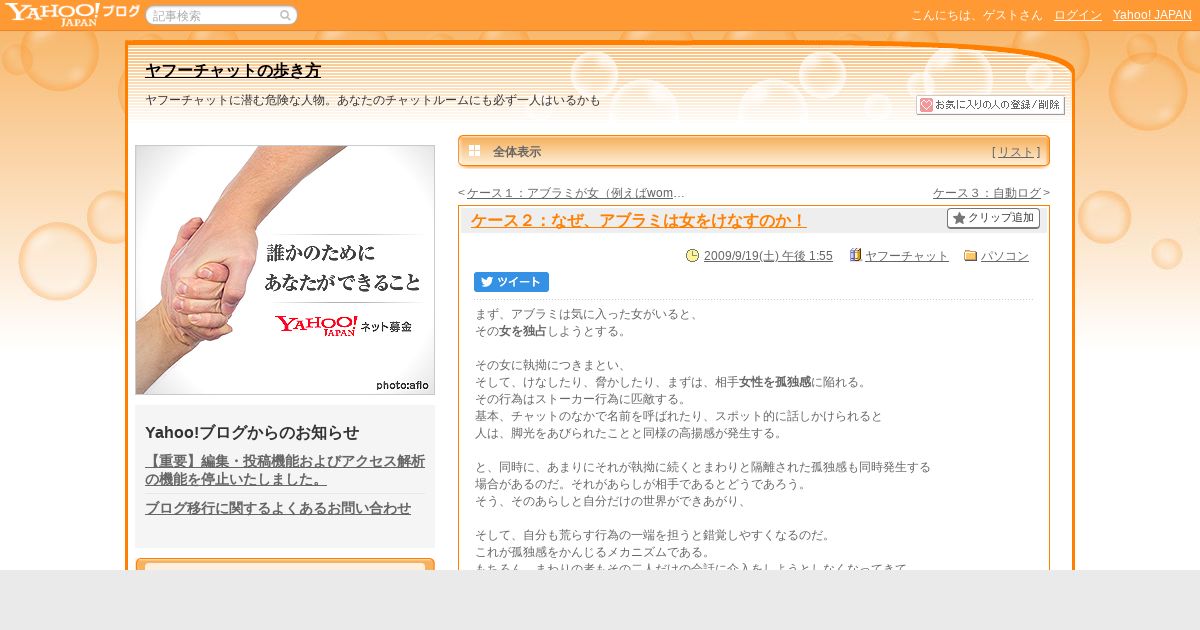Open the ヤフーチャット category link

point(907,256)
